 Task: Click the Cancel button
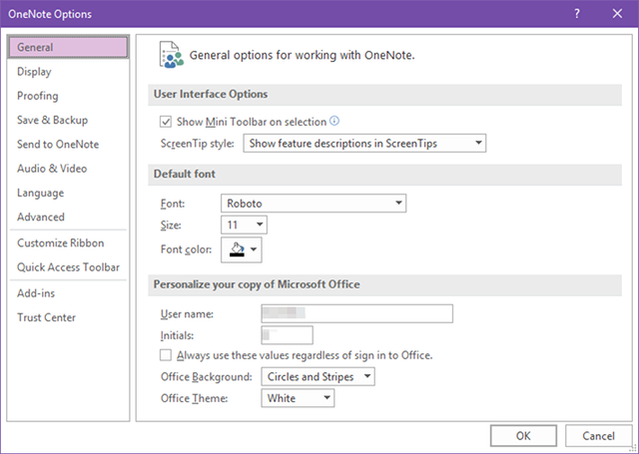pos(598,436)
